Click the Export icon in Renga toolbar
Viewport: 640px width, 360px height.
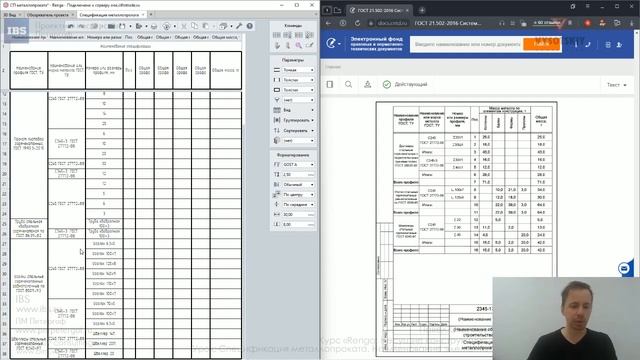139,26
